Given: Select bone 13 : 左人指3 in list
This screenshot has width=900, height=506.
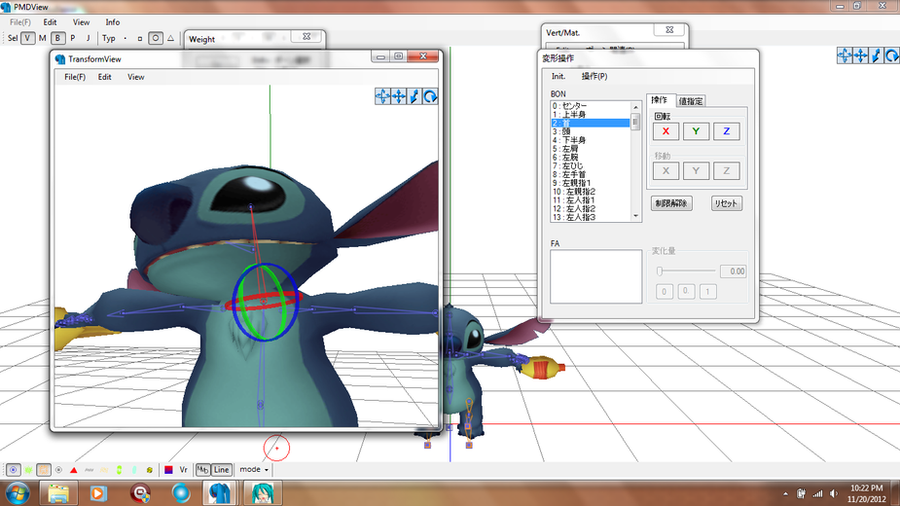Looking at the screenshot, I should 590,217.
